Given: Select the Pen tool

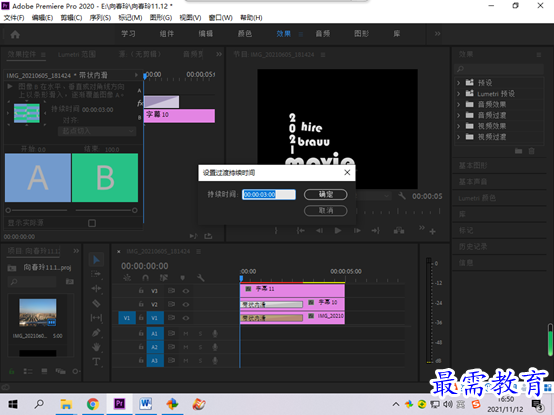Looking at the screenshot, I should pyautogui.click(x=96, y=332).
